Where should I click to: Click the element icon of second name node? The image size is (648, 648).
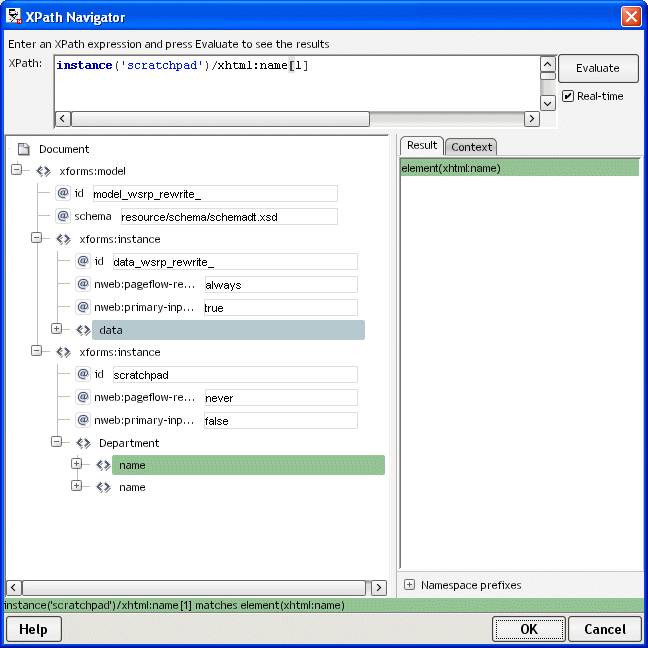click(x=103, y=487)
